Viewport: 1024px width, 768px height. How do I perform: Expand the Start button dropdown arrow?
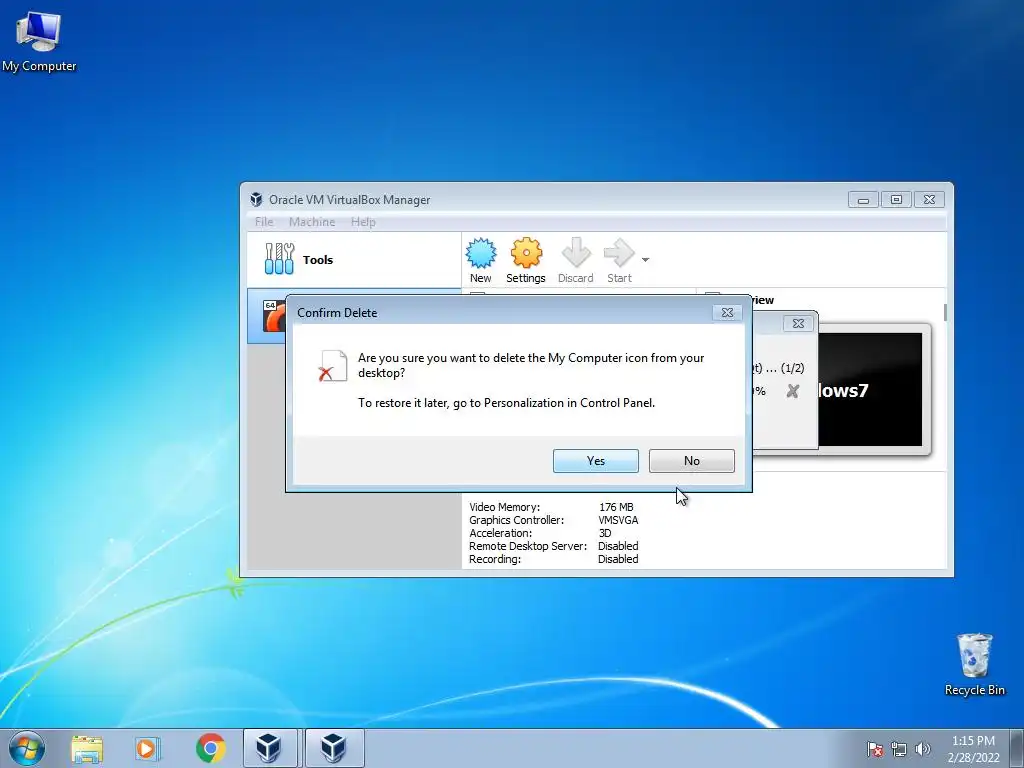645,260
